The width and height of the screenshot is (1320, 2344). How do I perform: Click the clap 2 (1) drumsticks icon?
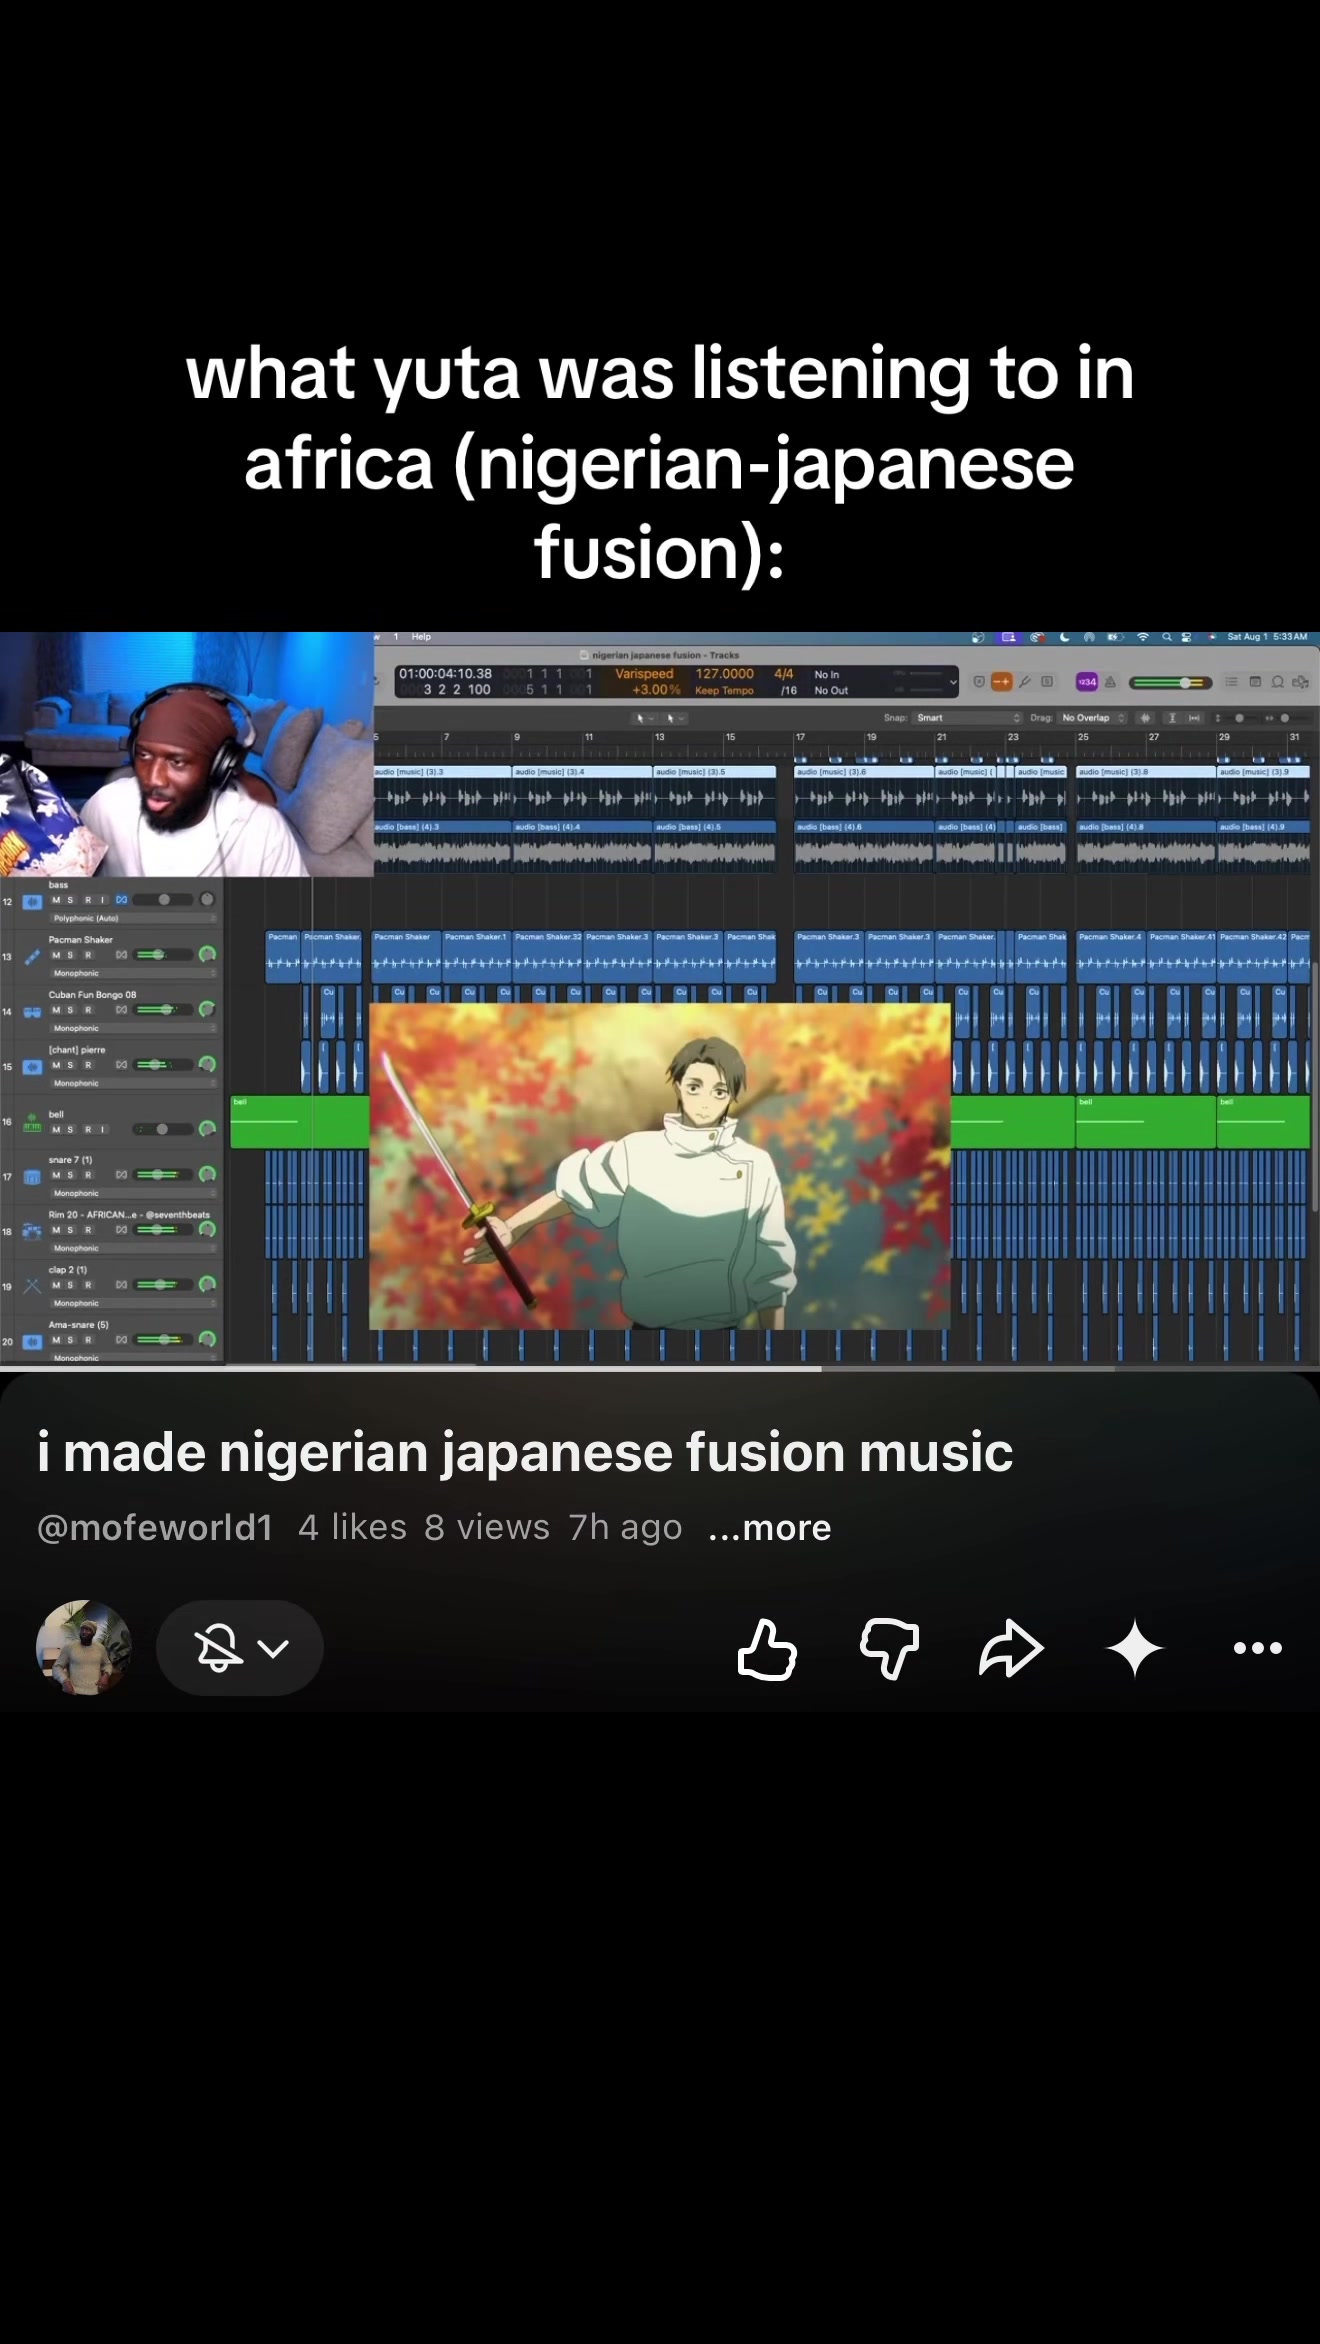pos(32,1286)
